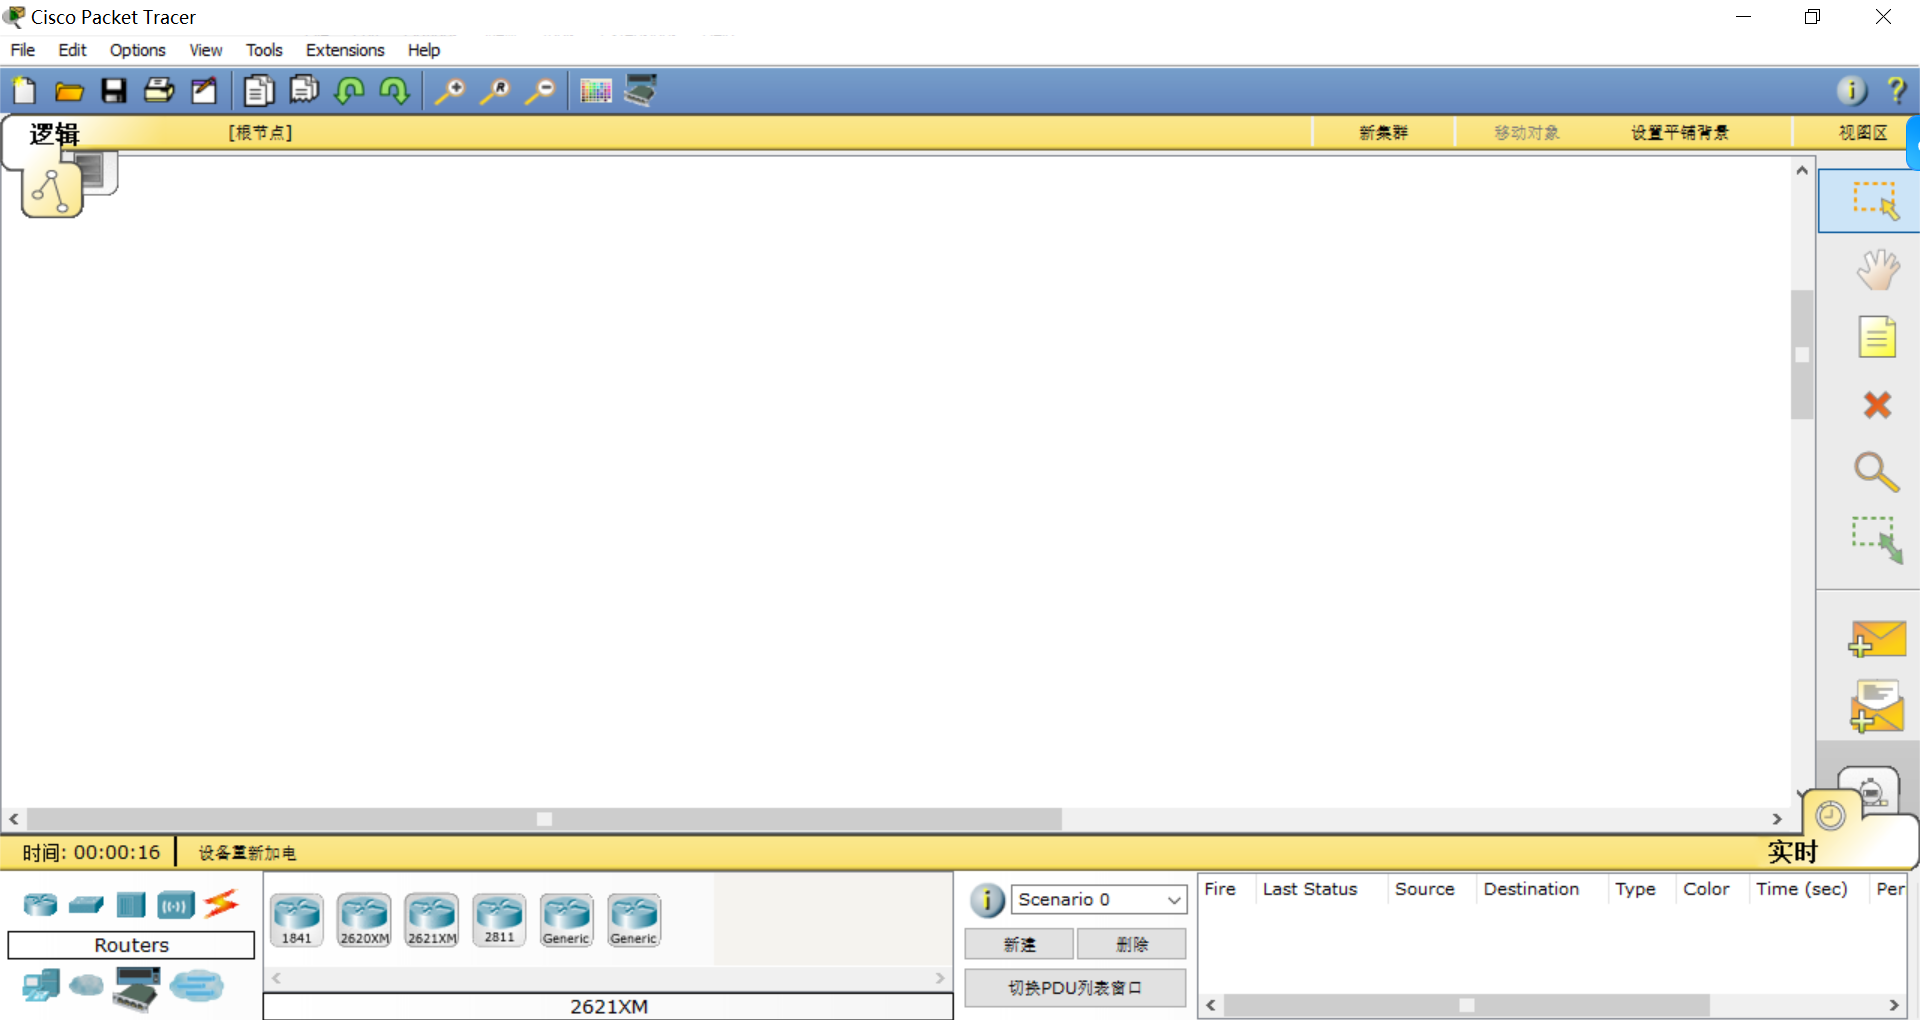Click the Copy icon in toolbar
Image resolution: width=1920 pixels, height=1020 pixels.
click(259, 91)
